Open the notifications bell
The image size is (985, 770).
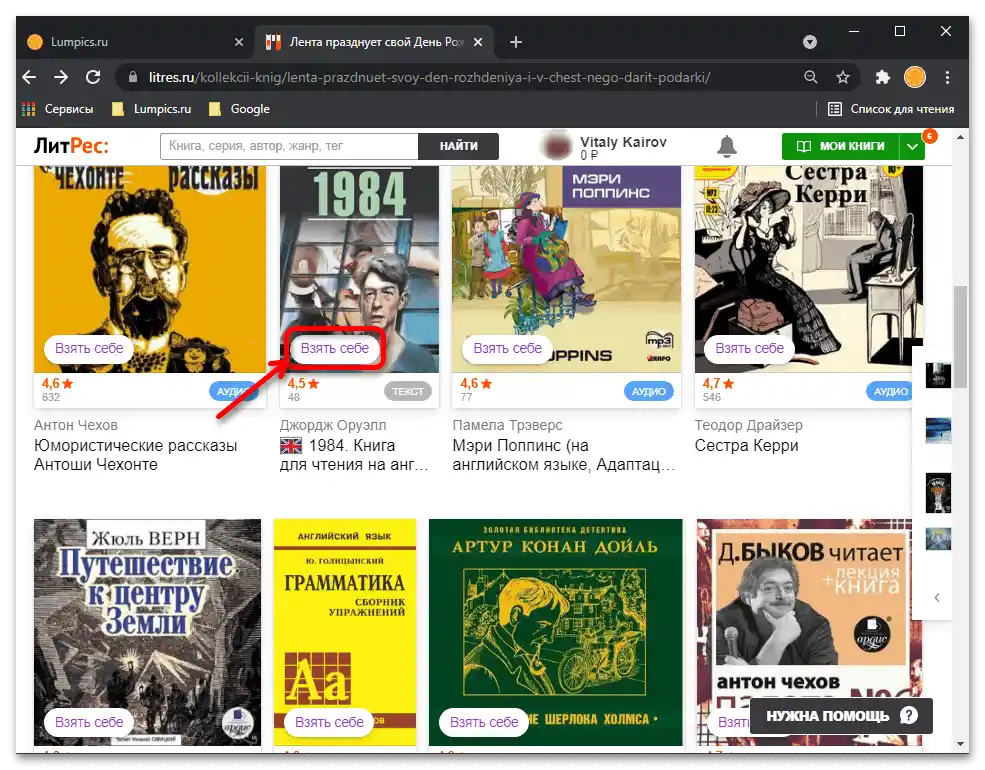[727, 146]
